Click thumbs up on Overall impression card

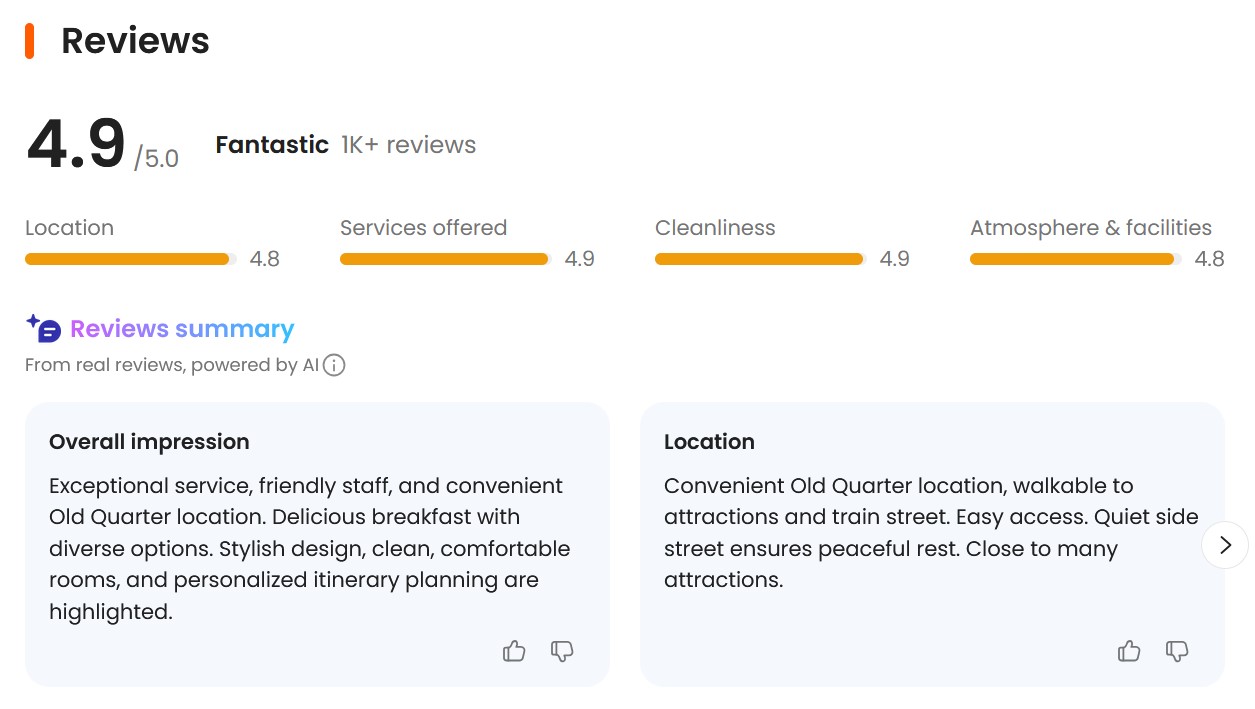[514, 652]
